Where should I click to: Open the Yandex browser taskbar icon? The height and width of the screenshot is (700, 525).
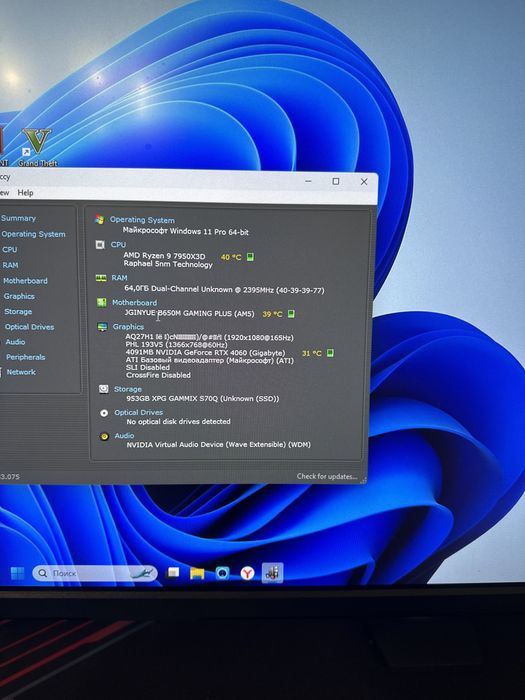pos(247,573)
